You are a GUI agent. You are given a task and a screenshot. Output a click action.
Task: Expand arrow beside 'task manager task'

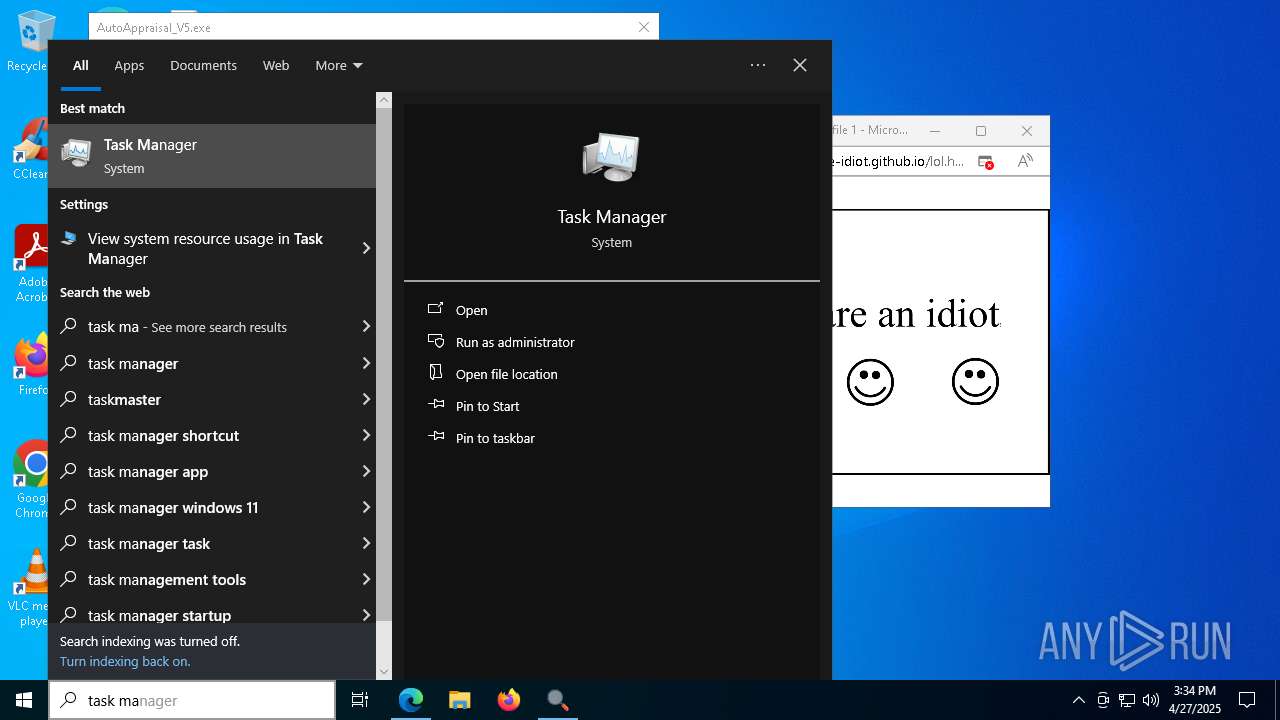click(x=366, y=543)
